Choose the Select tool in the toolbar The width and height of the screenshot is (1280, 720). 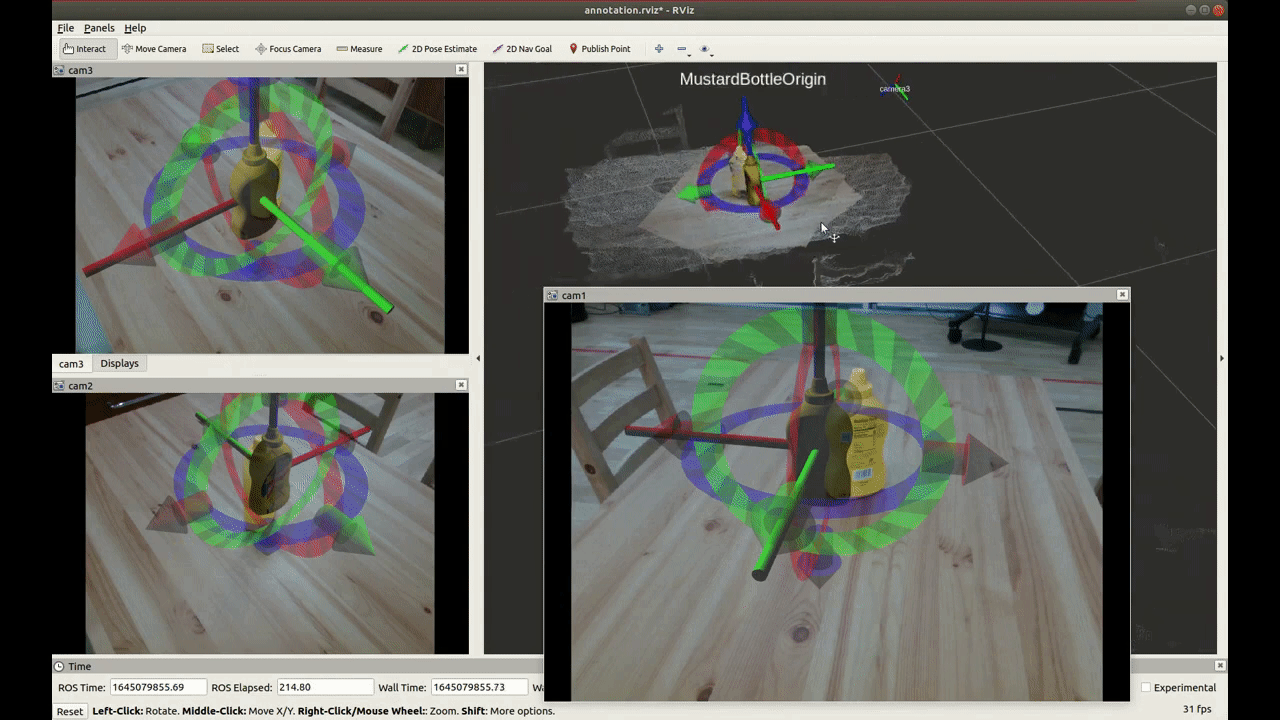tap(220, 48)
